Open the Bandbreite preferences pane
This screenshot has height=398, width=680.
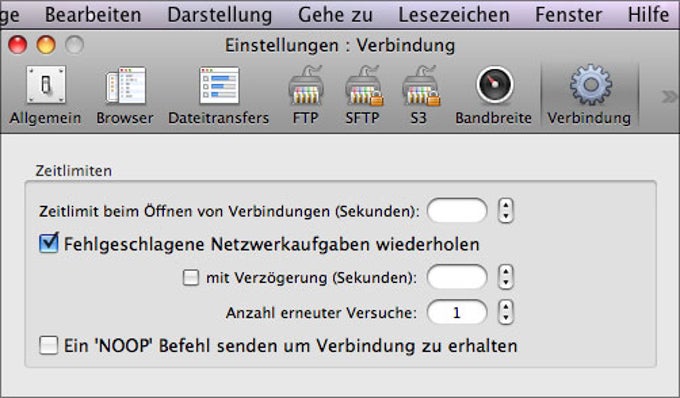[494, 96]
